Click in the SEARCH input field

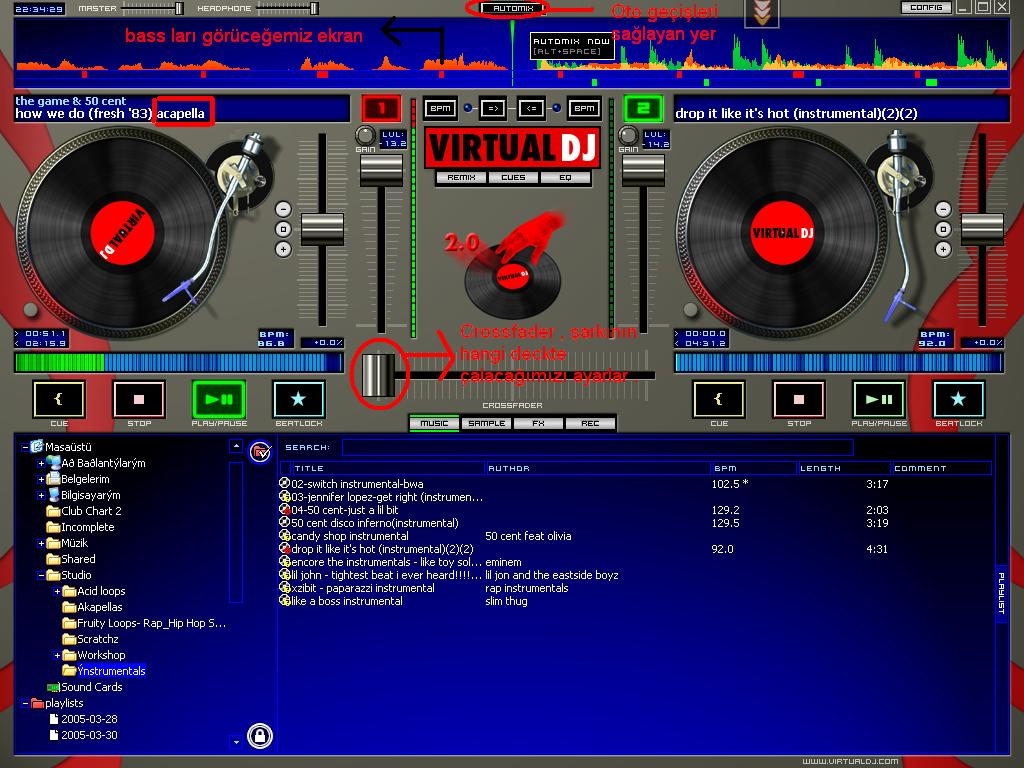tap(598, 447)
